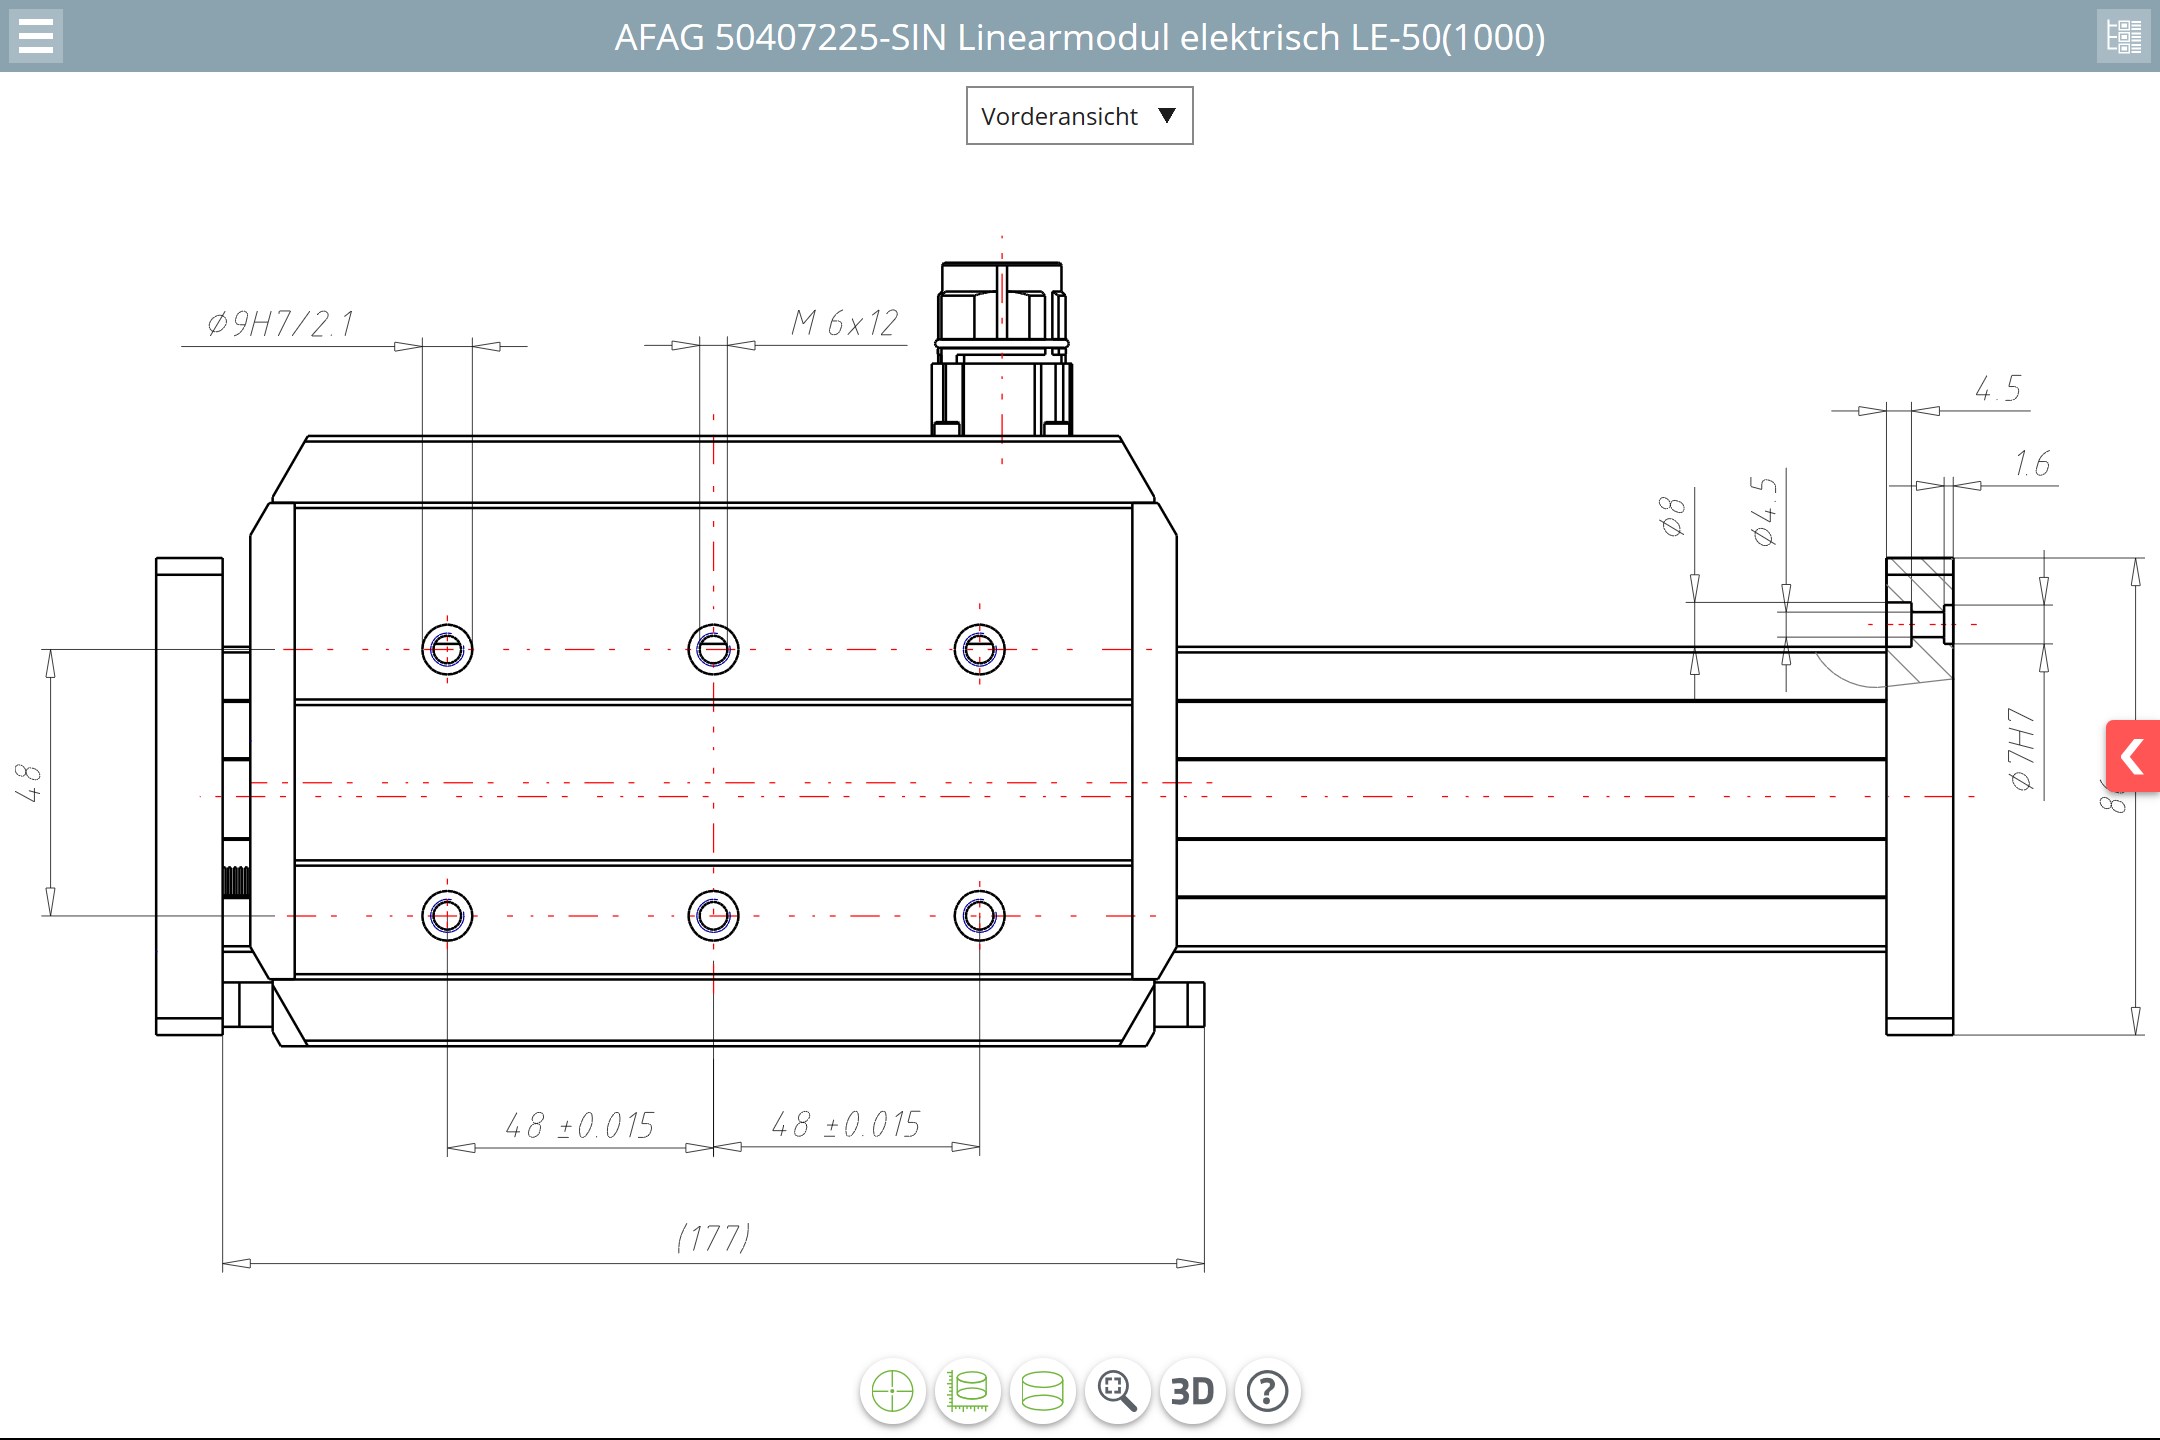Screen dimensions: 2160x1440
Task: Switch to 3D view
Action: coord(1192,1391)
